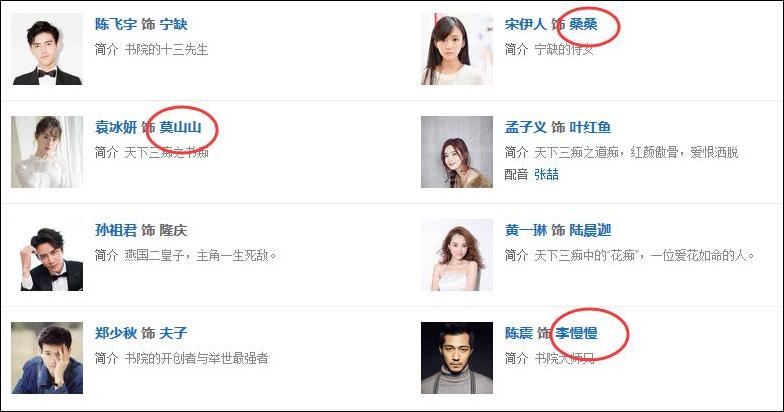Open the 叶红鱼 character link
Screen dimensions: 784x412
[590, 127]
